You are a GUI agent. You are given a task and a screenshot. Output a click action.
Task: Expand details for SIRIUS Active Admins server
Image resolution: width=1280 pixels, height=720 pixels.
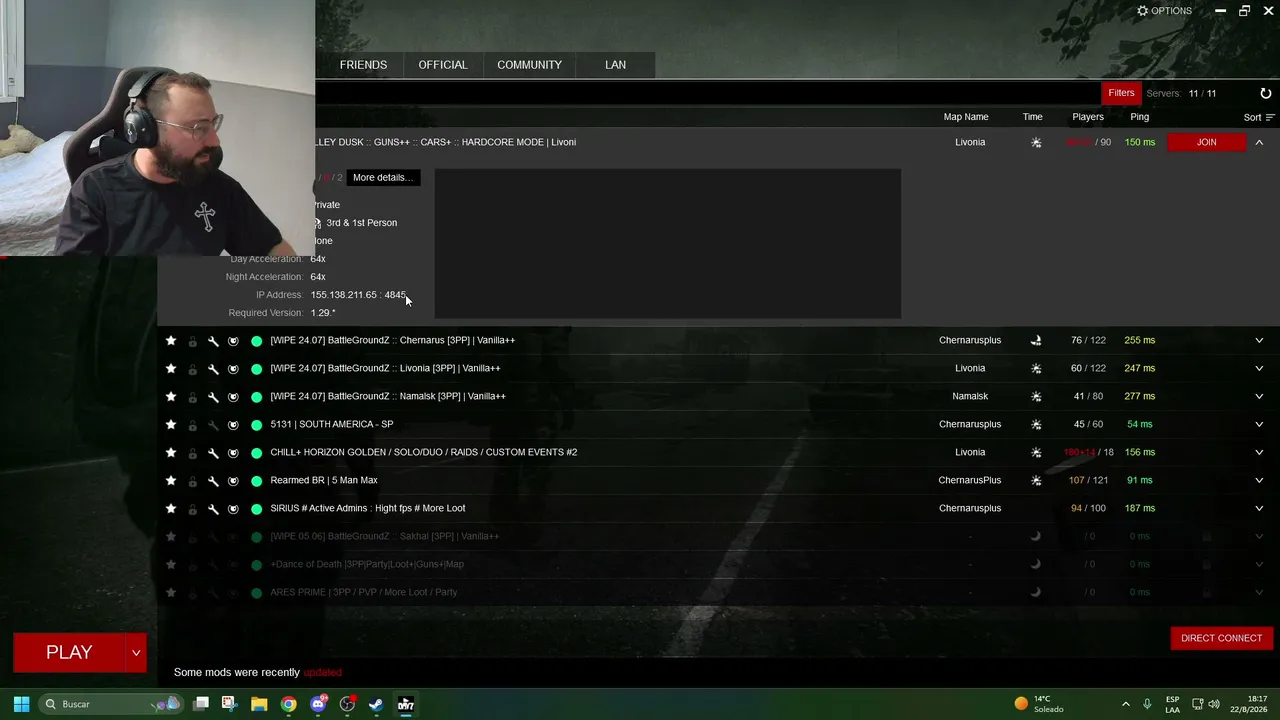click(x=1259, y=508)
